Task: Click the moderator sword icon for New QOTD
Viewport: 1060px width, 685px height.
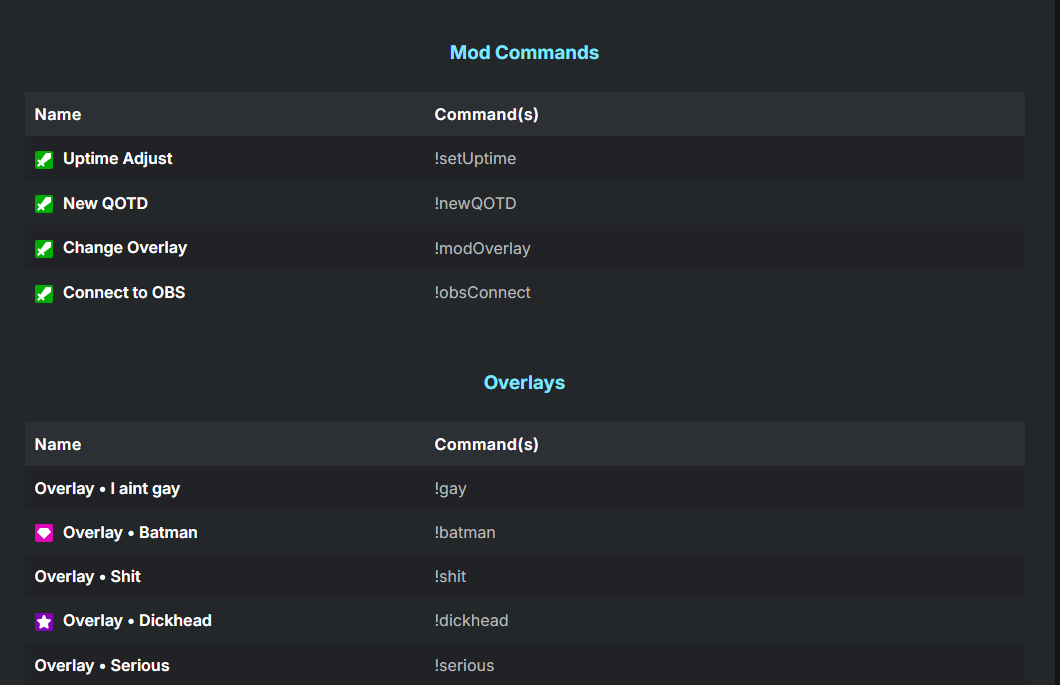Action: [44, 204]
